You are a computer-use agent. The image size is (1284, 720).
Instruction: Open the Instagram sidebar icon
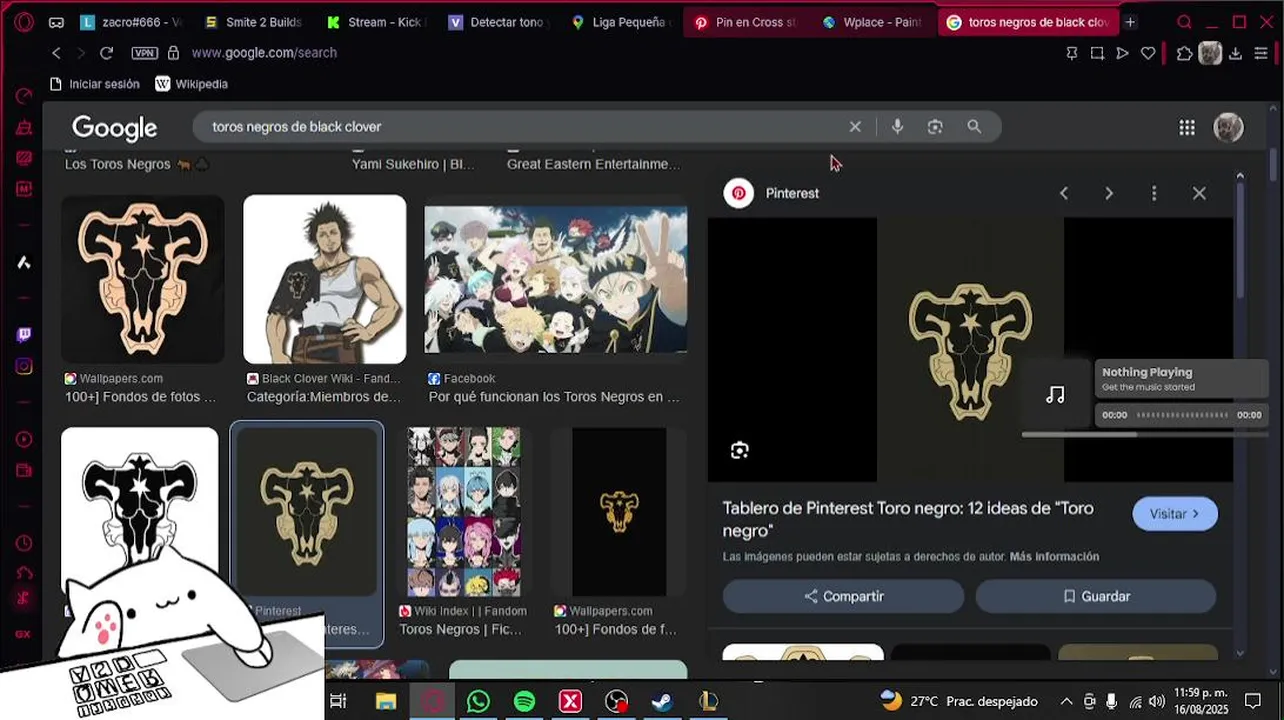24,366
